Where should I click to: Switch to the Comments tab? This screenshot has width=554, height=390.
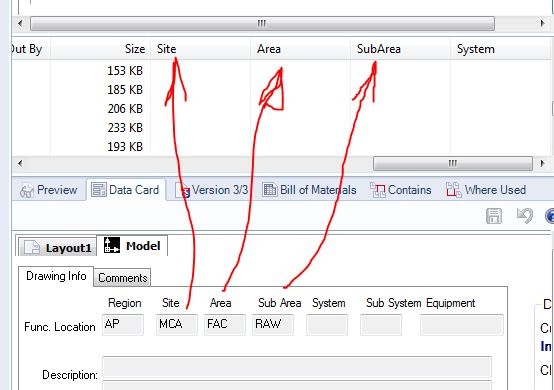(122, 278)
